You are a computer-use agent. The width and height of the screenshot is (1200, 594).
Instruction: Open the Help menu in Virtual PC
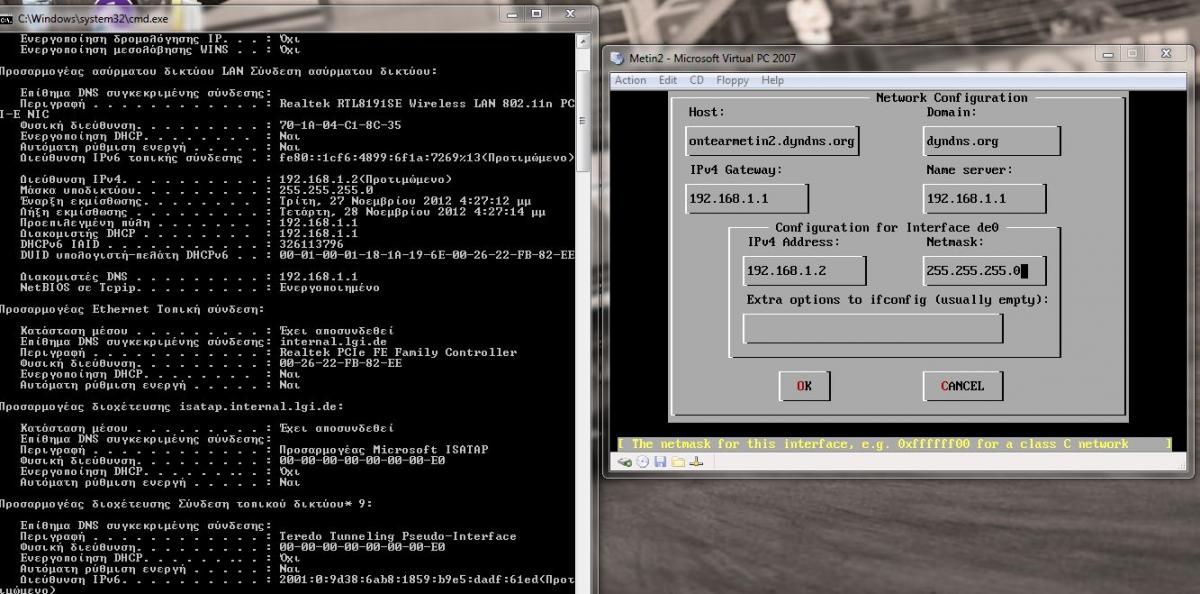click(772, 80)
